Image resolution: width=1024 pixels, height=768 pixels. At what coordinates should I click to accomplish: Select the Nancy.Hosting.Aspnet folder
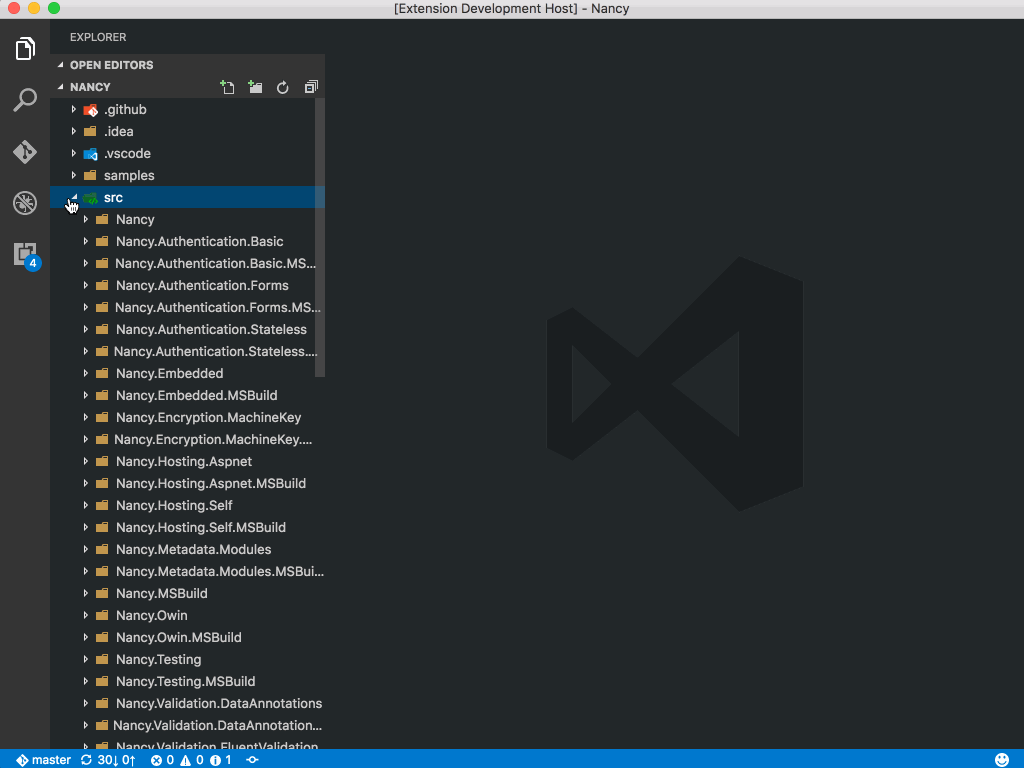tap(187, 461)
